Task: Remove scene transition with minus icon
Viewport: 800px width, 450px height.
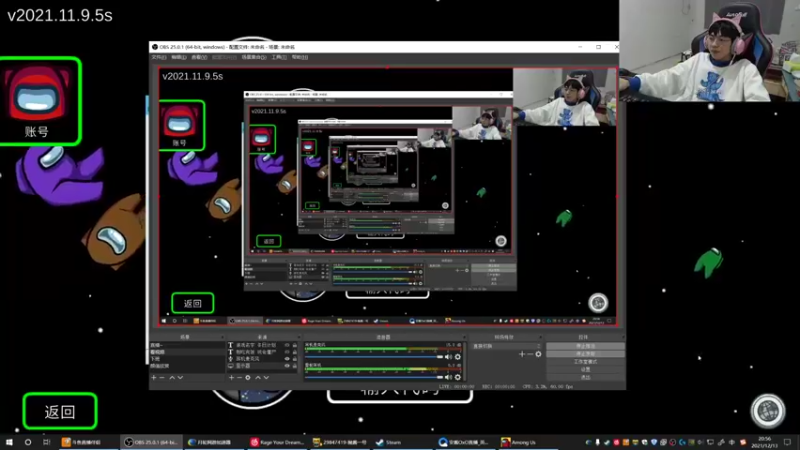Action: 530,354
